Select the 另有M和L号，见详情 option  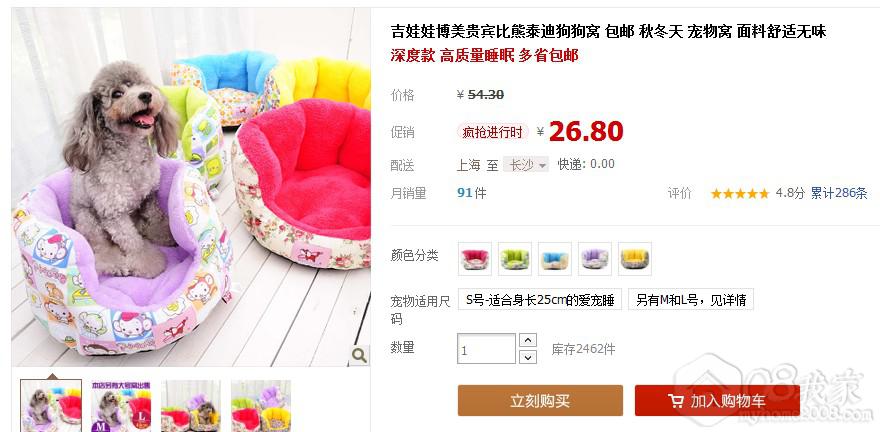click(690, 300)
